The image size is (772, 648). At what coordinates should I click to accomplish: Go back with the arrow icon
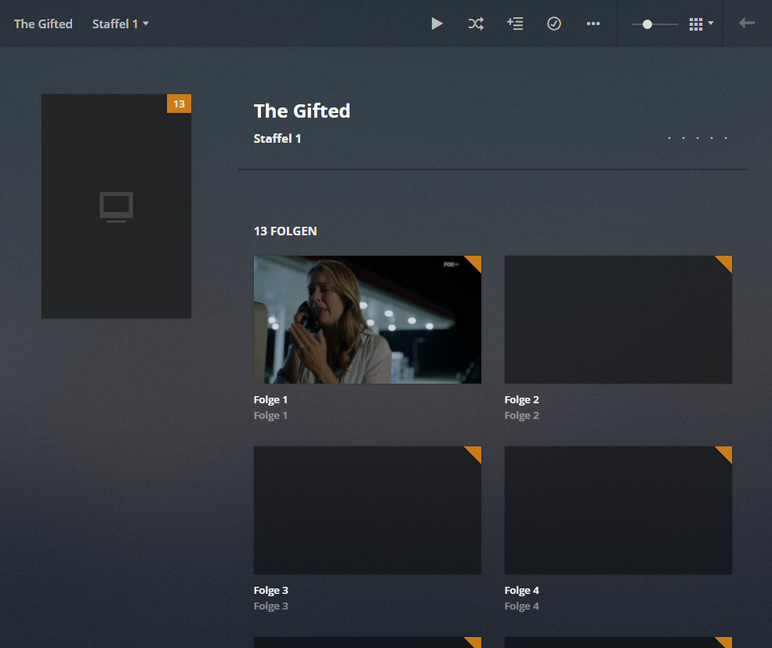pos(747,23)
